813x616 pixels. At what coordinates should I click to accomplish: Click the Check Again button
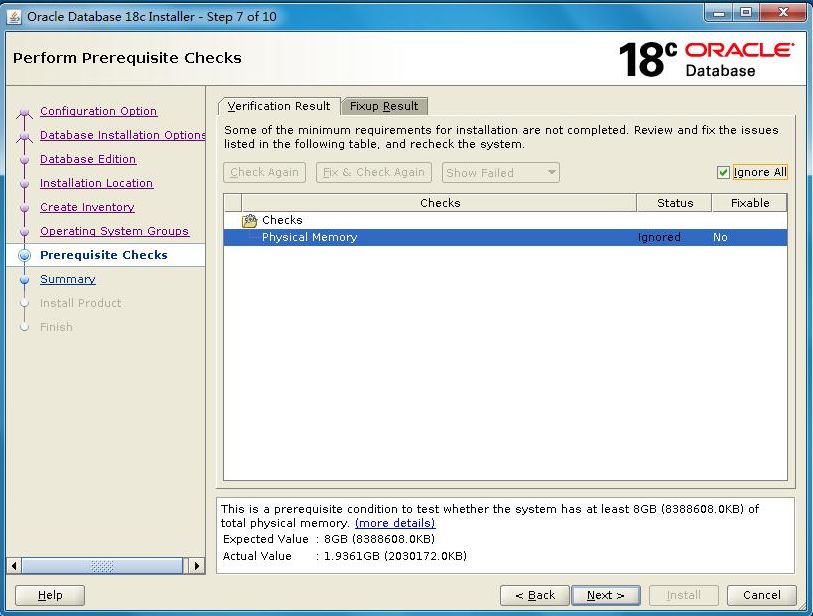pyautogui.click(x=264, y=173)
